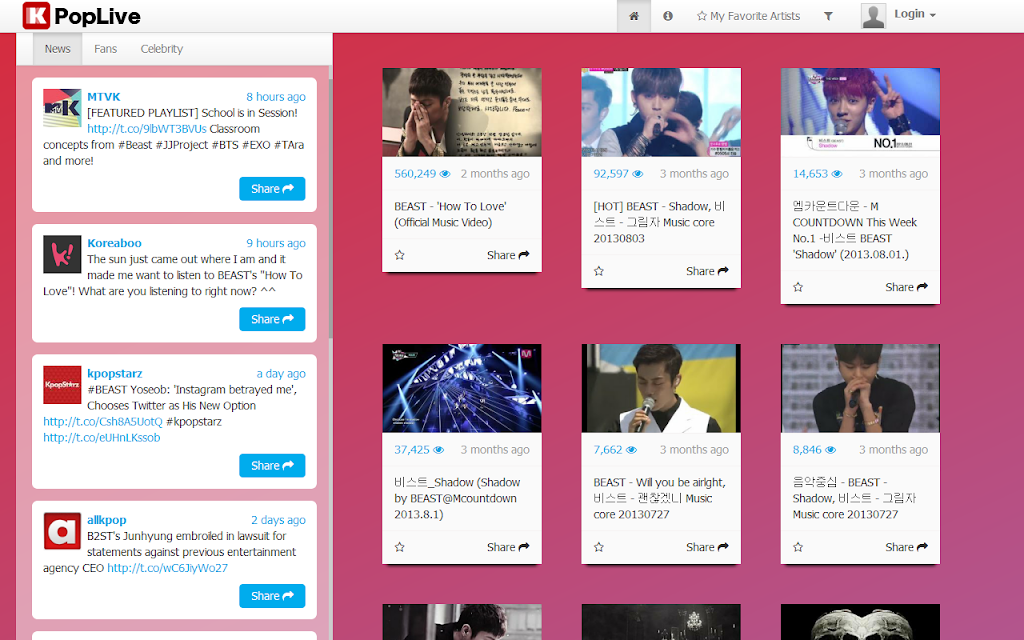Open the kpopstarz avatar icon
Viewport: 1024px width, 640px height.
(62, 385)
